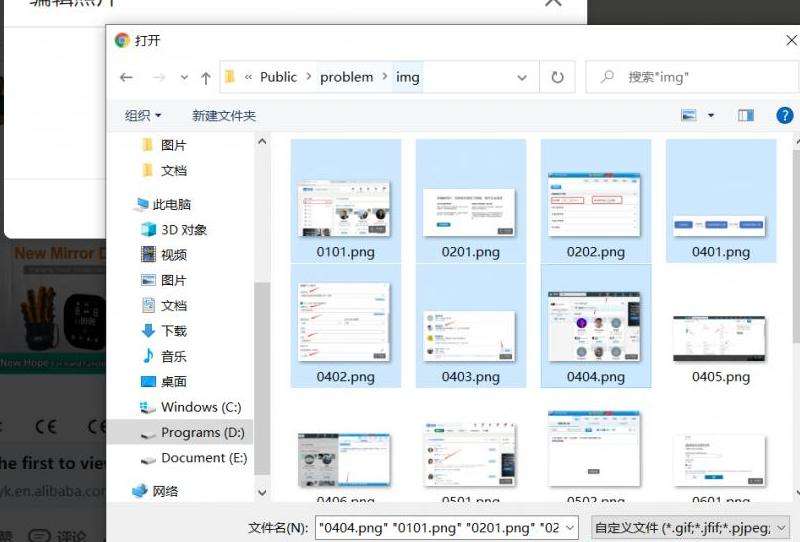Click the change view layout icon
Image resolution: width=800 pixels, height=542 pixels.
(x=689, y=115)
